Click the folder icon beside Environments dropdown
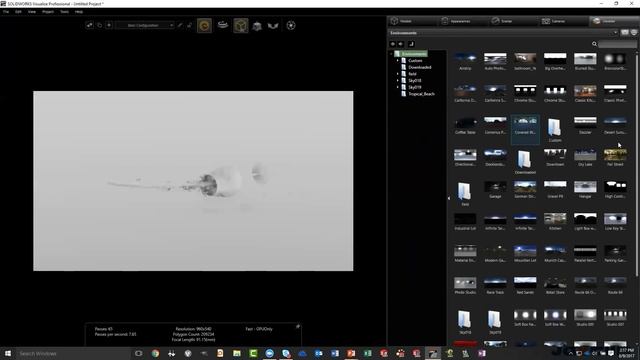Viewport: 640px width, 360px height. tap(625, 32)
